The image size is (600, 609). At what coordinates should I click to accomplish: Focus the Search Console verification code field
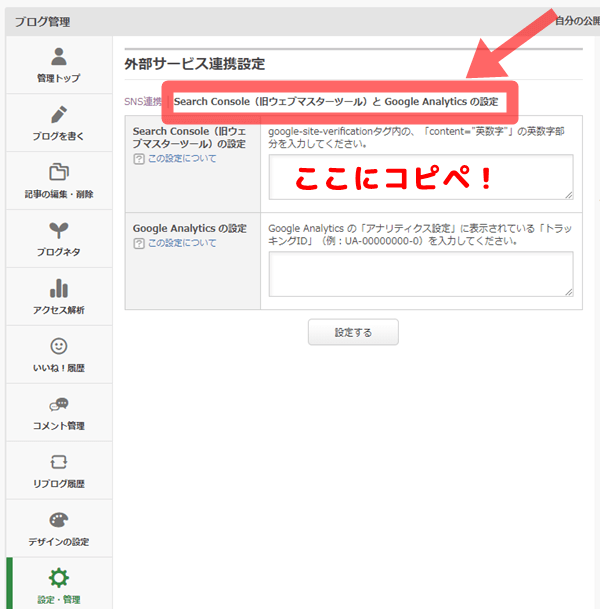pyautogui.click(x=421, y=177)
